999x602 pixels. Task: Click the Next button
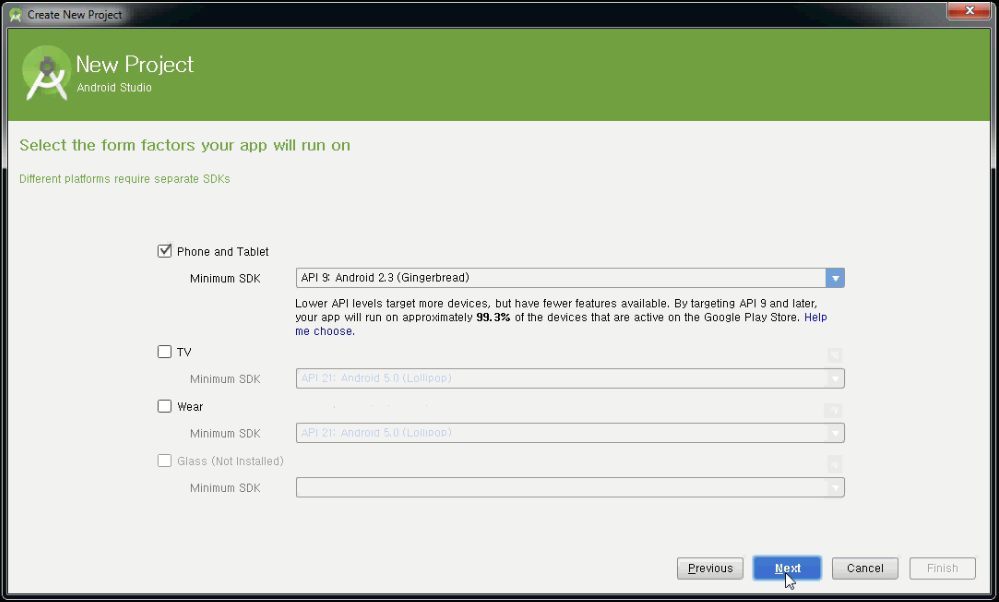click(788, 568)
